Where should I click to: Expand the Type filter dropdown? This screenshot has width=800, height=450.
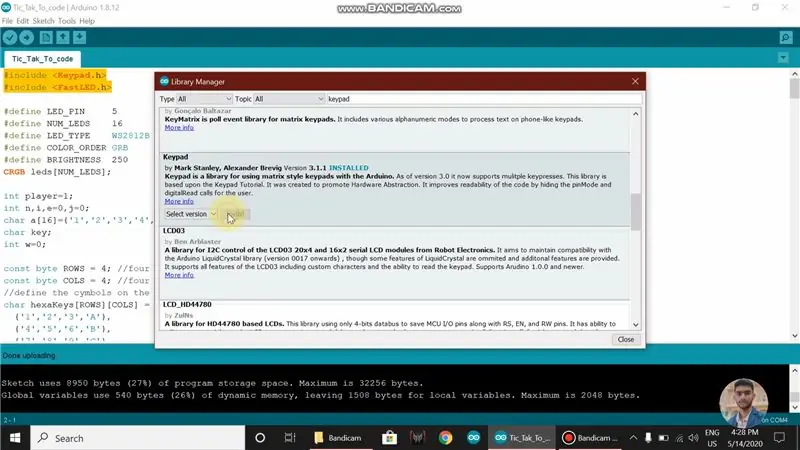coord(204,99)
